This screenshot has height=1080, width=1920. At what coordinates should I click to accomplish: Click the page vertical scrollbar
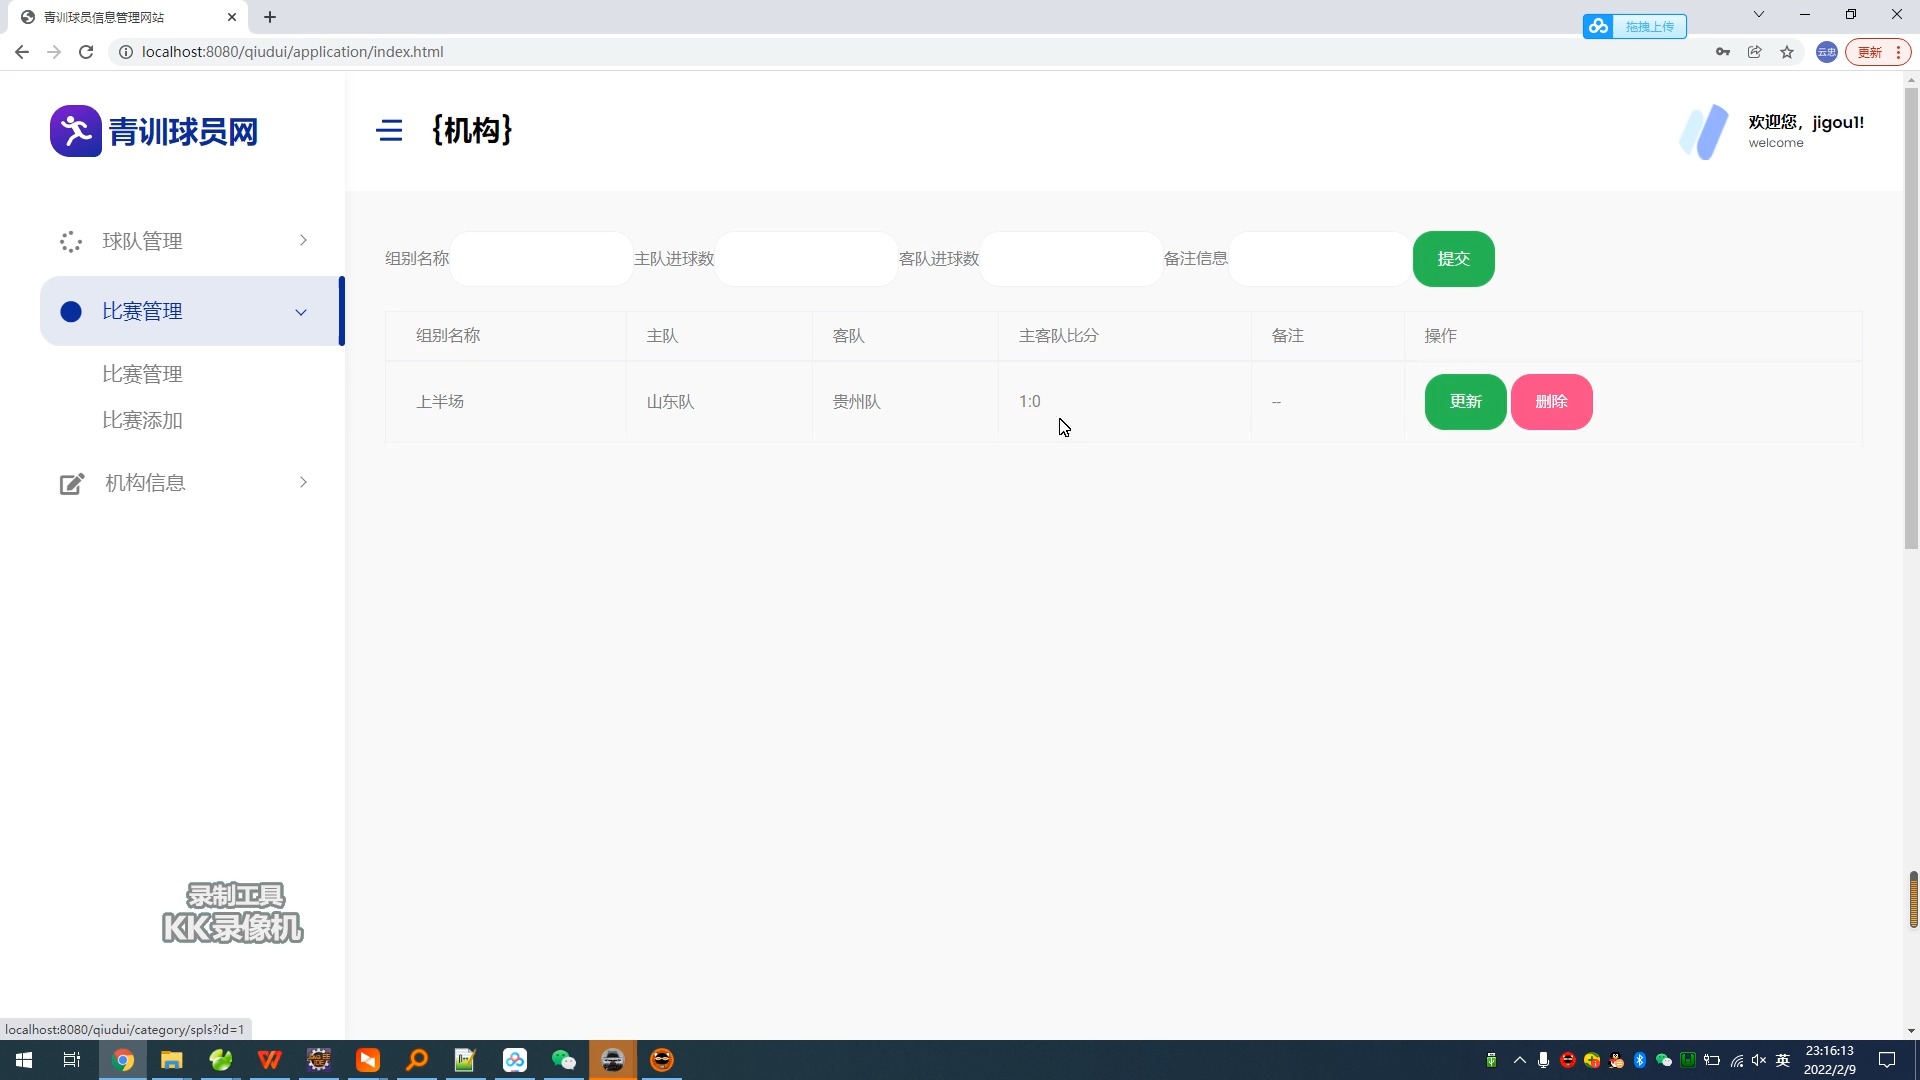click(1911, 318)
